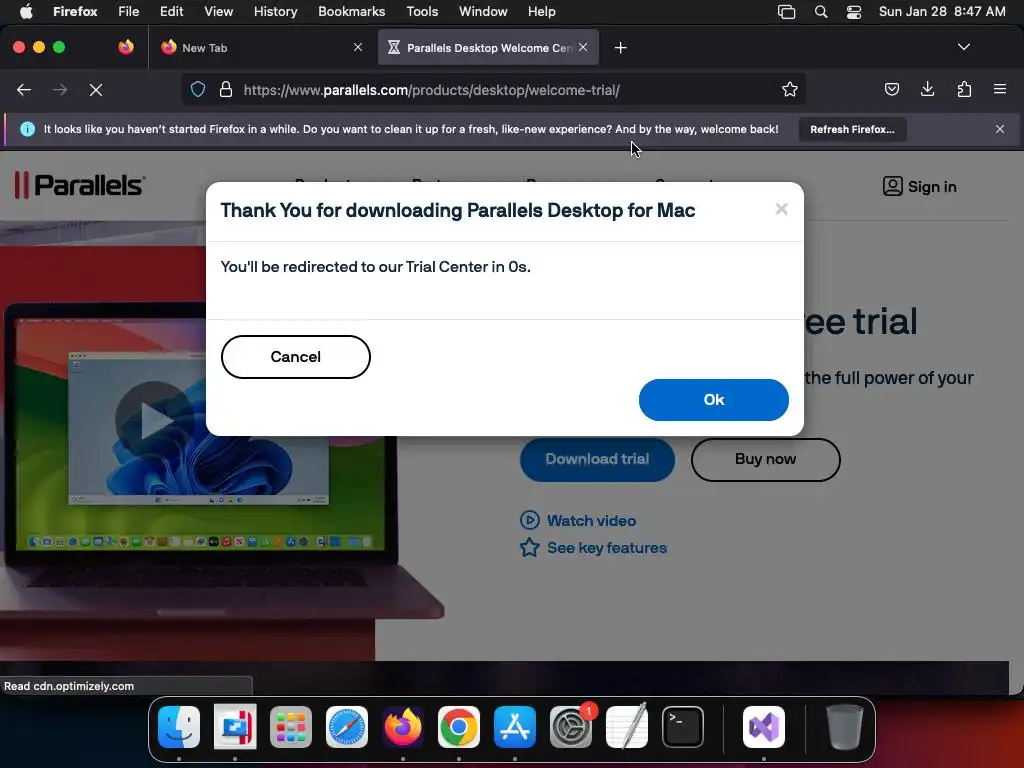Click the Download trial button
The image size is (1024, 768).
597,459
